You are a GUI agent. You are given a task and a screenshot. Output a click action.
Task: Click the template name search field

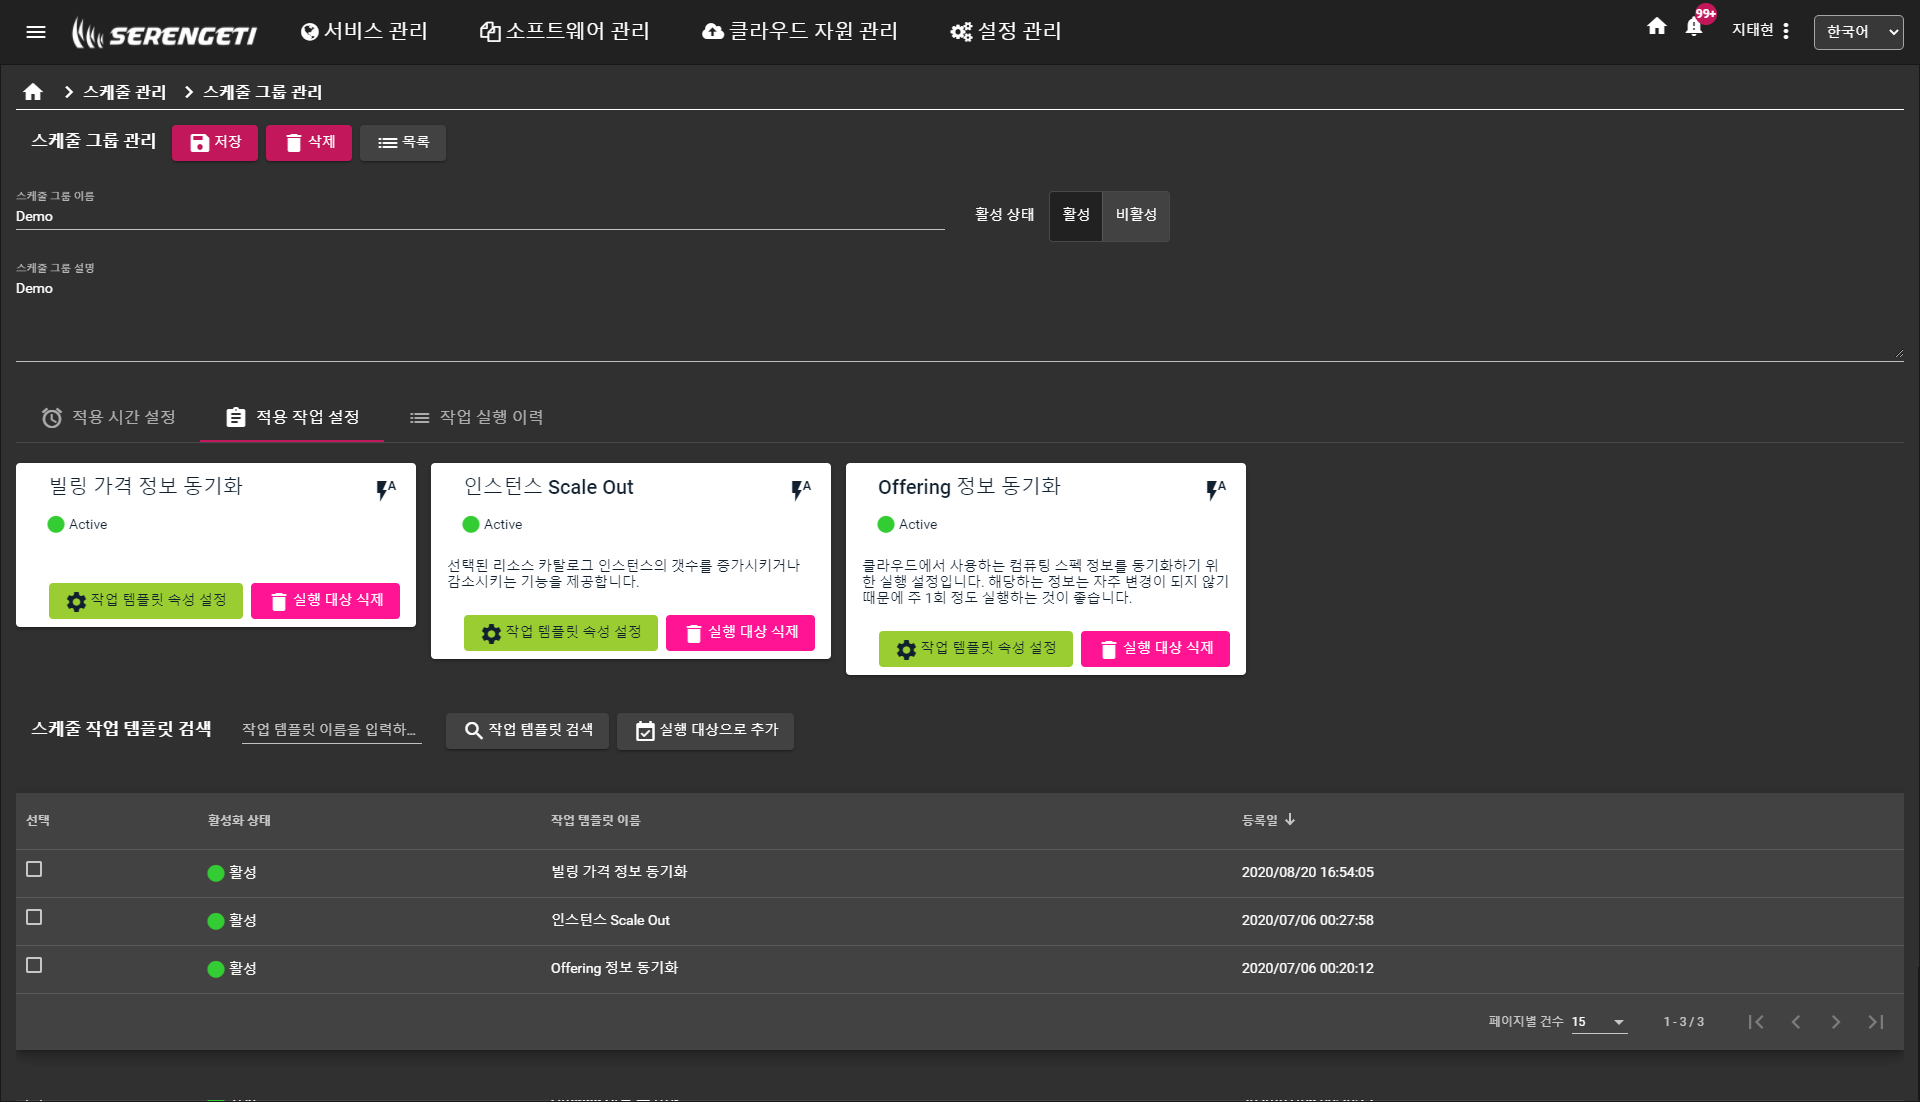331,730
